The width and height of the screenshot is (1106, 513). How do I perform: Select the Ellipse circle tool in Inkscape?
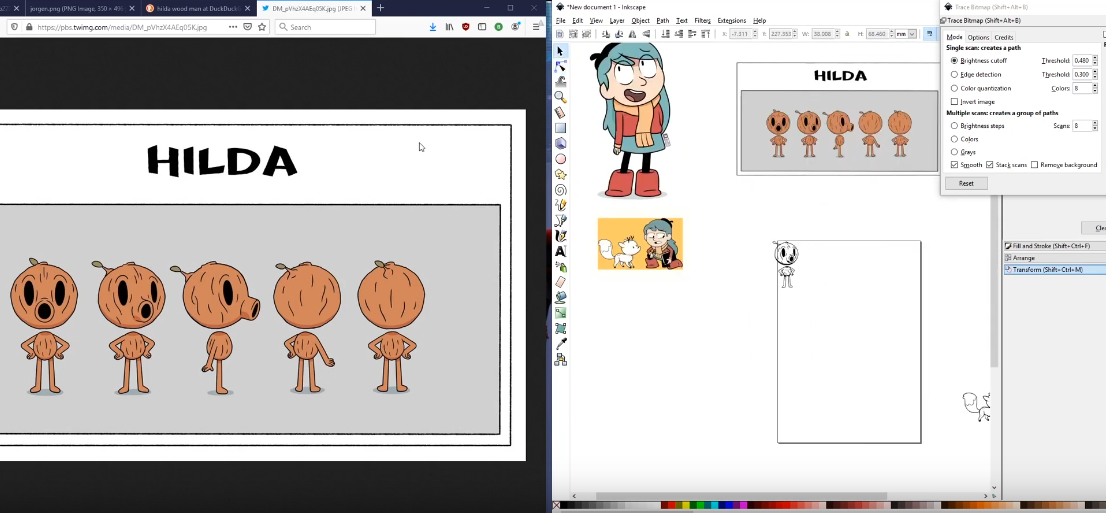pos(561,159)
